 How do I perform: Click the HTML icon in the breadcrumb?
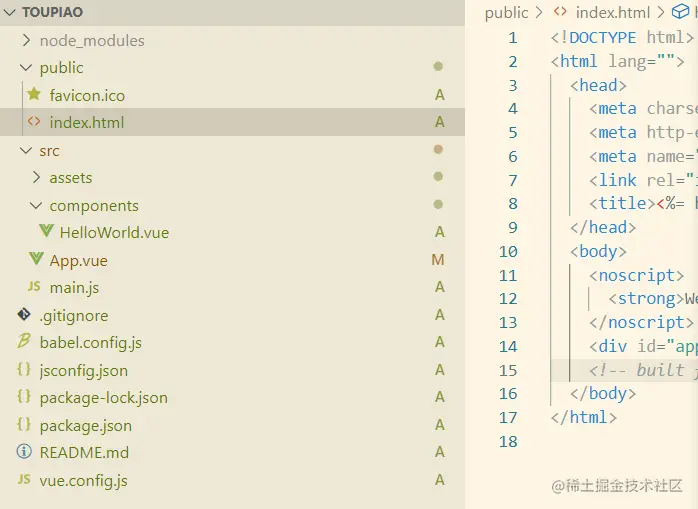(x=560, y=12)
